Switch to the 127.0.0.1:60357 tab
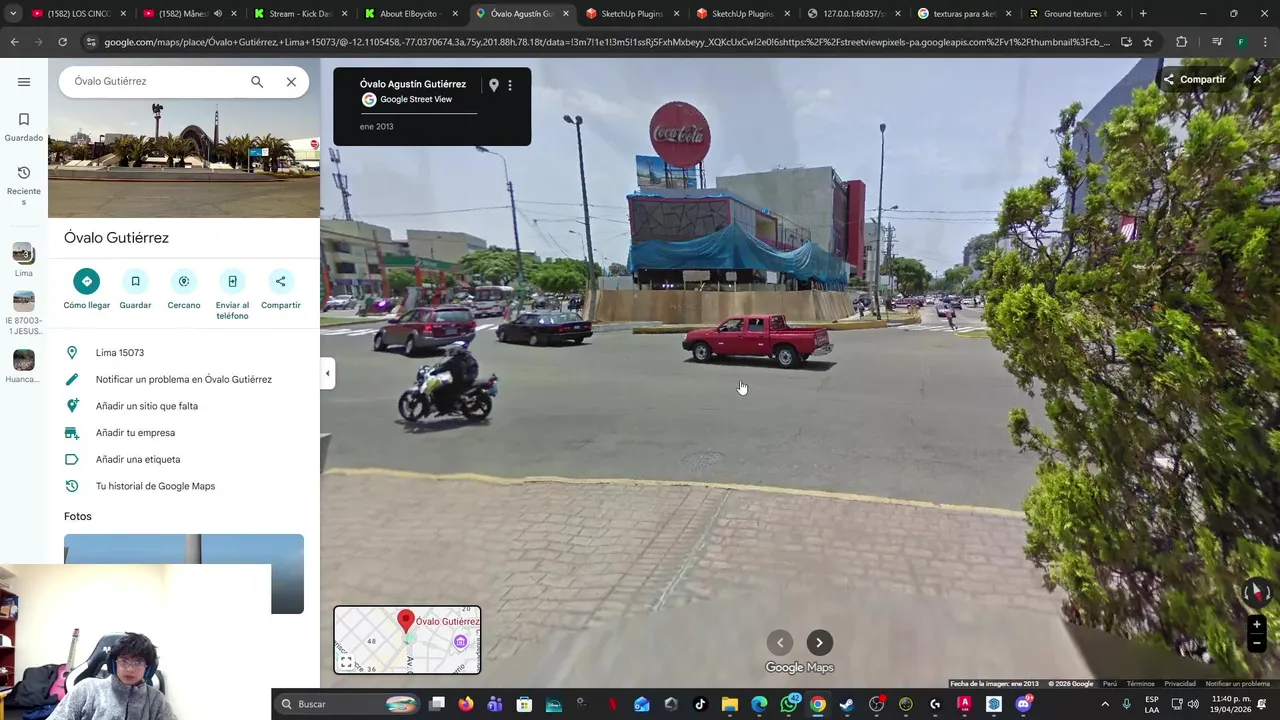This screenshot has width=1280, height=720. pyautogui.click(x=852, y=14)
